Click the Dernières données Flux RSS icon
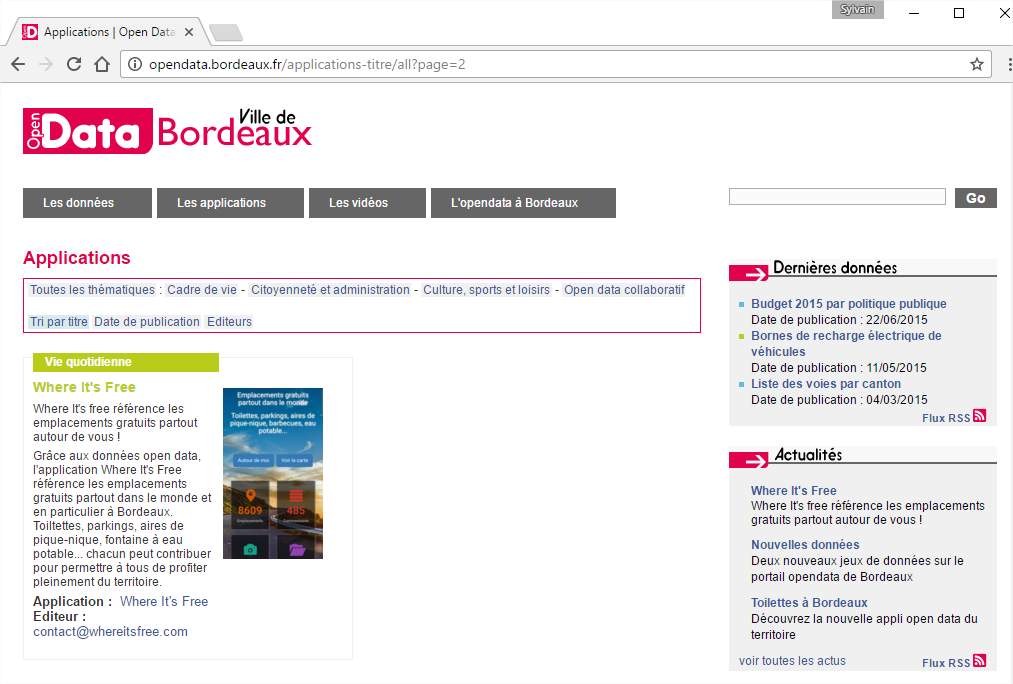This screenshot has height=684, width=1013. click(x=979, y=415)
